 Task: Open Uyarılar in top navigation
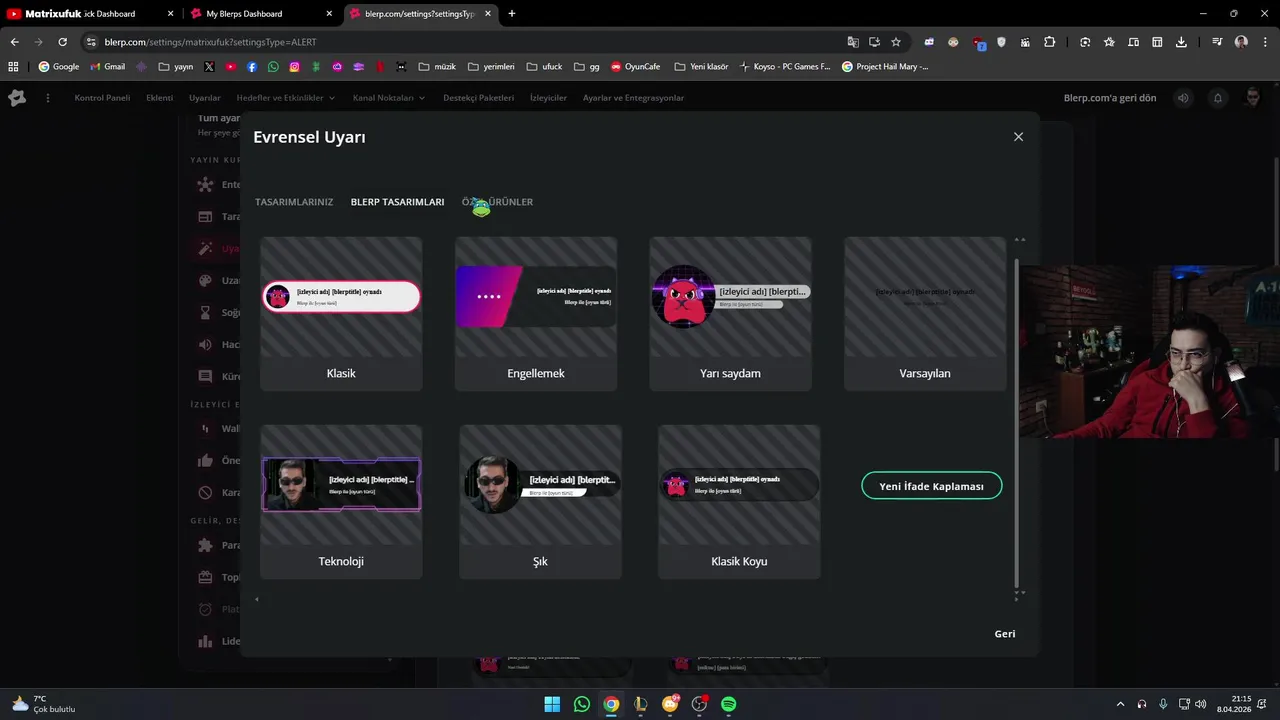pos(205,98)
